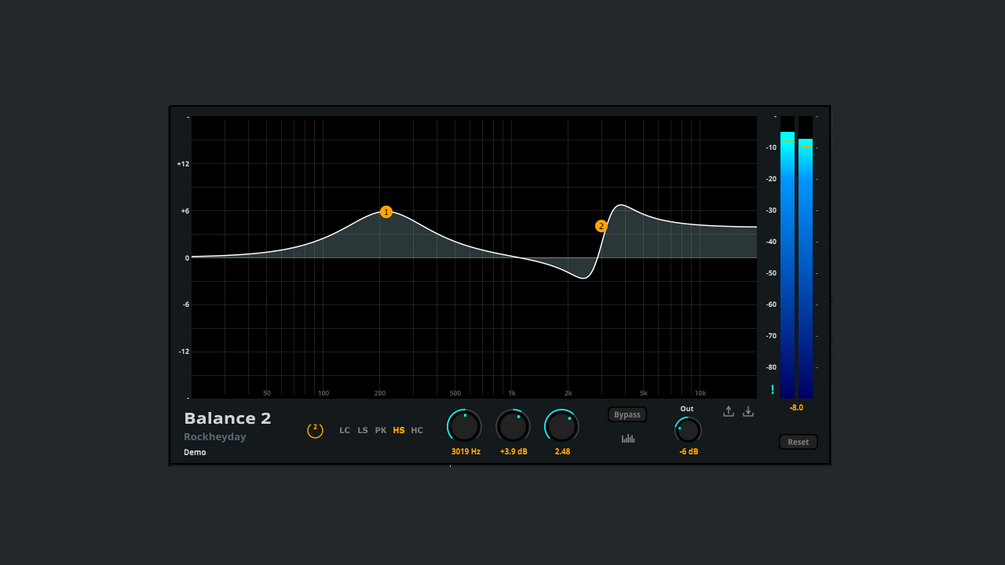Click the band number 2 selector ring

[315, 430]
